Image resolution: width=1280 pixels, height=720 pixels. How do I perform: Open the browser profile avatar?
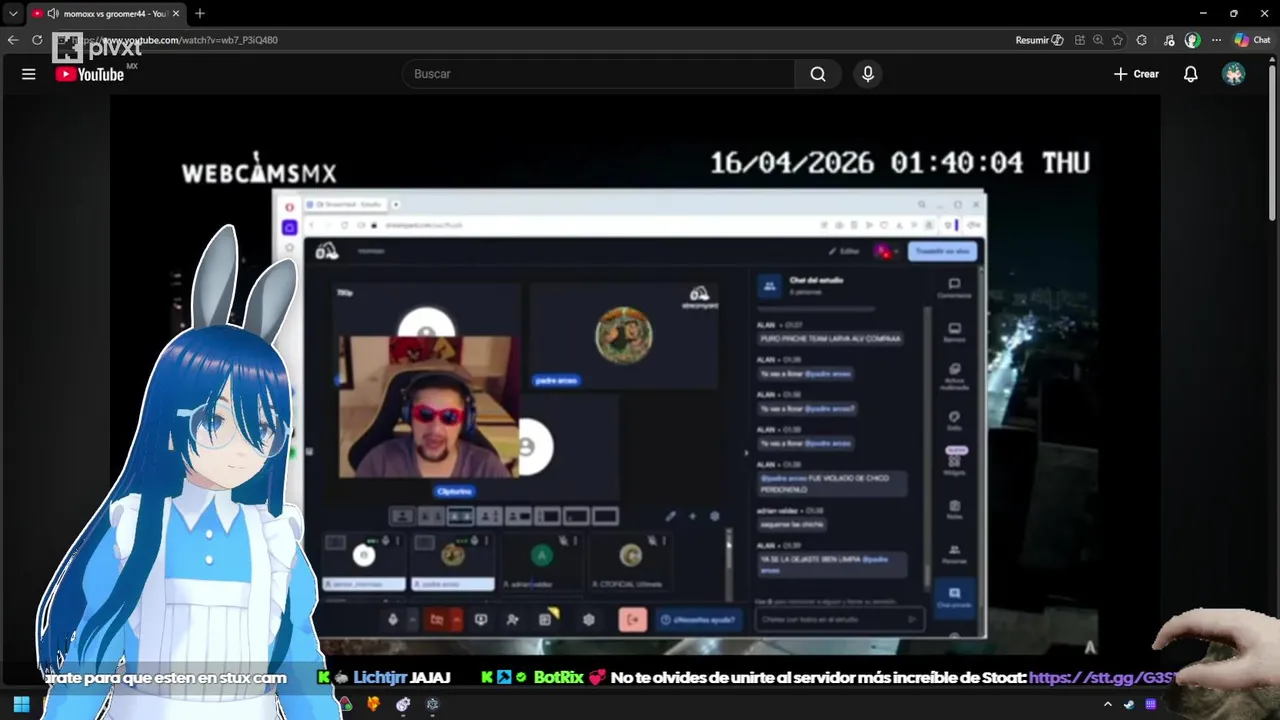click(1192, 40)
